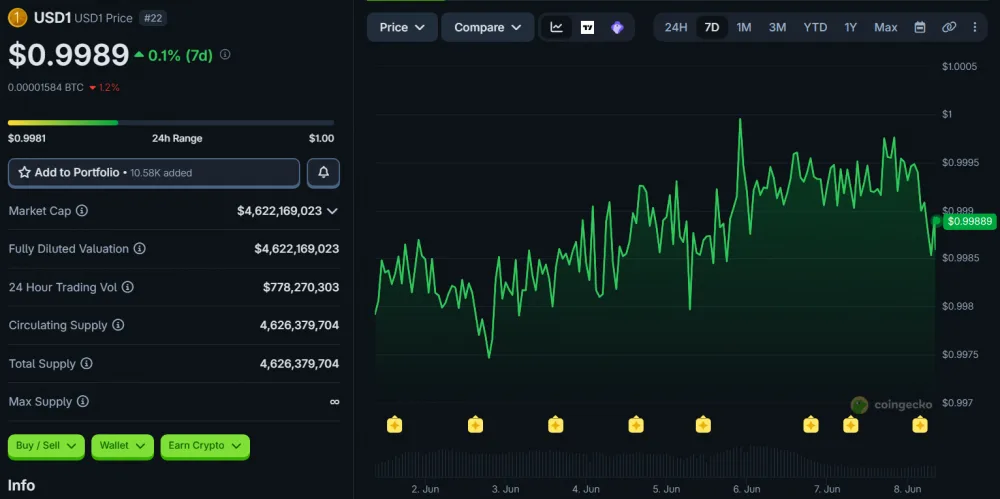Select the 1M time range tab
The height and width of the screenshot is (499, 1000).
(x=744, y=27)
